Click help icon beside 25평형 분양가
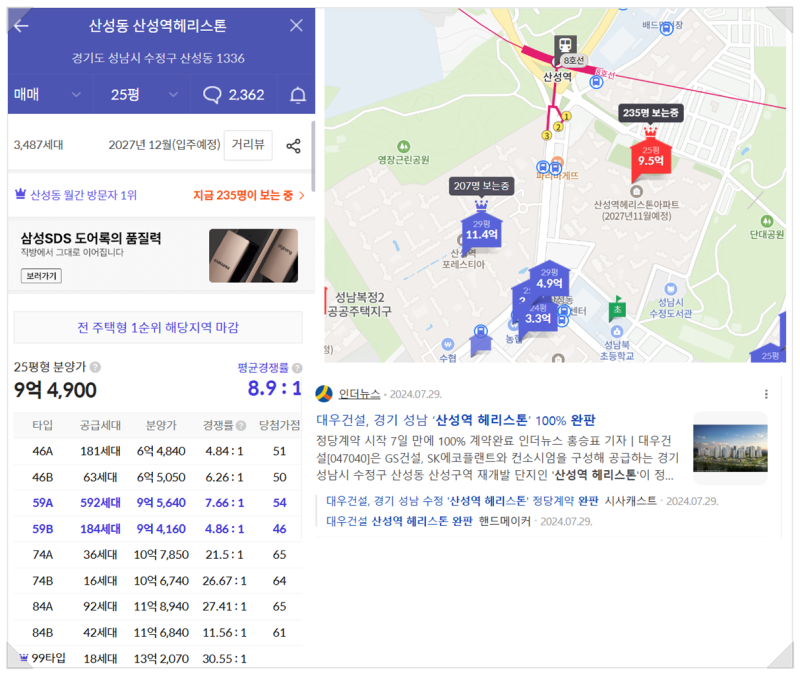Viewport: 800px width, 675px height. click(x=95, y=367)
